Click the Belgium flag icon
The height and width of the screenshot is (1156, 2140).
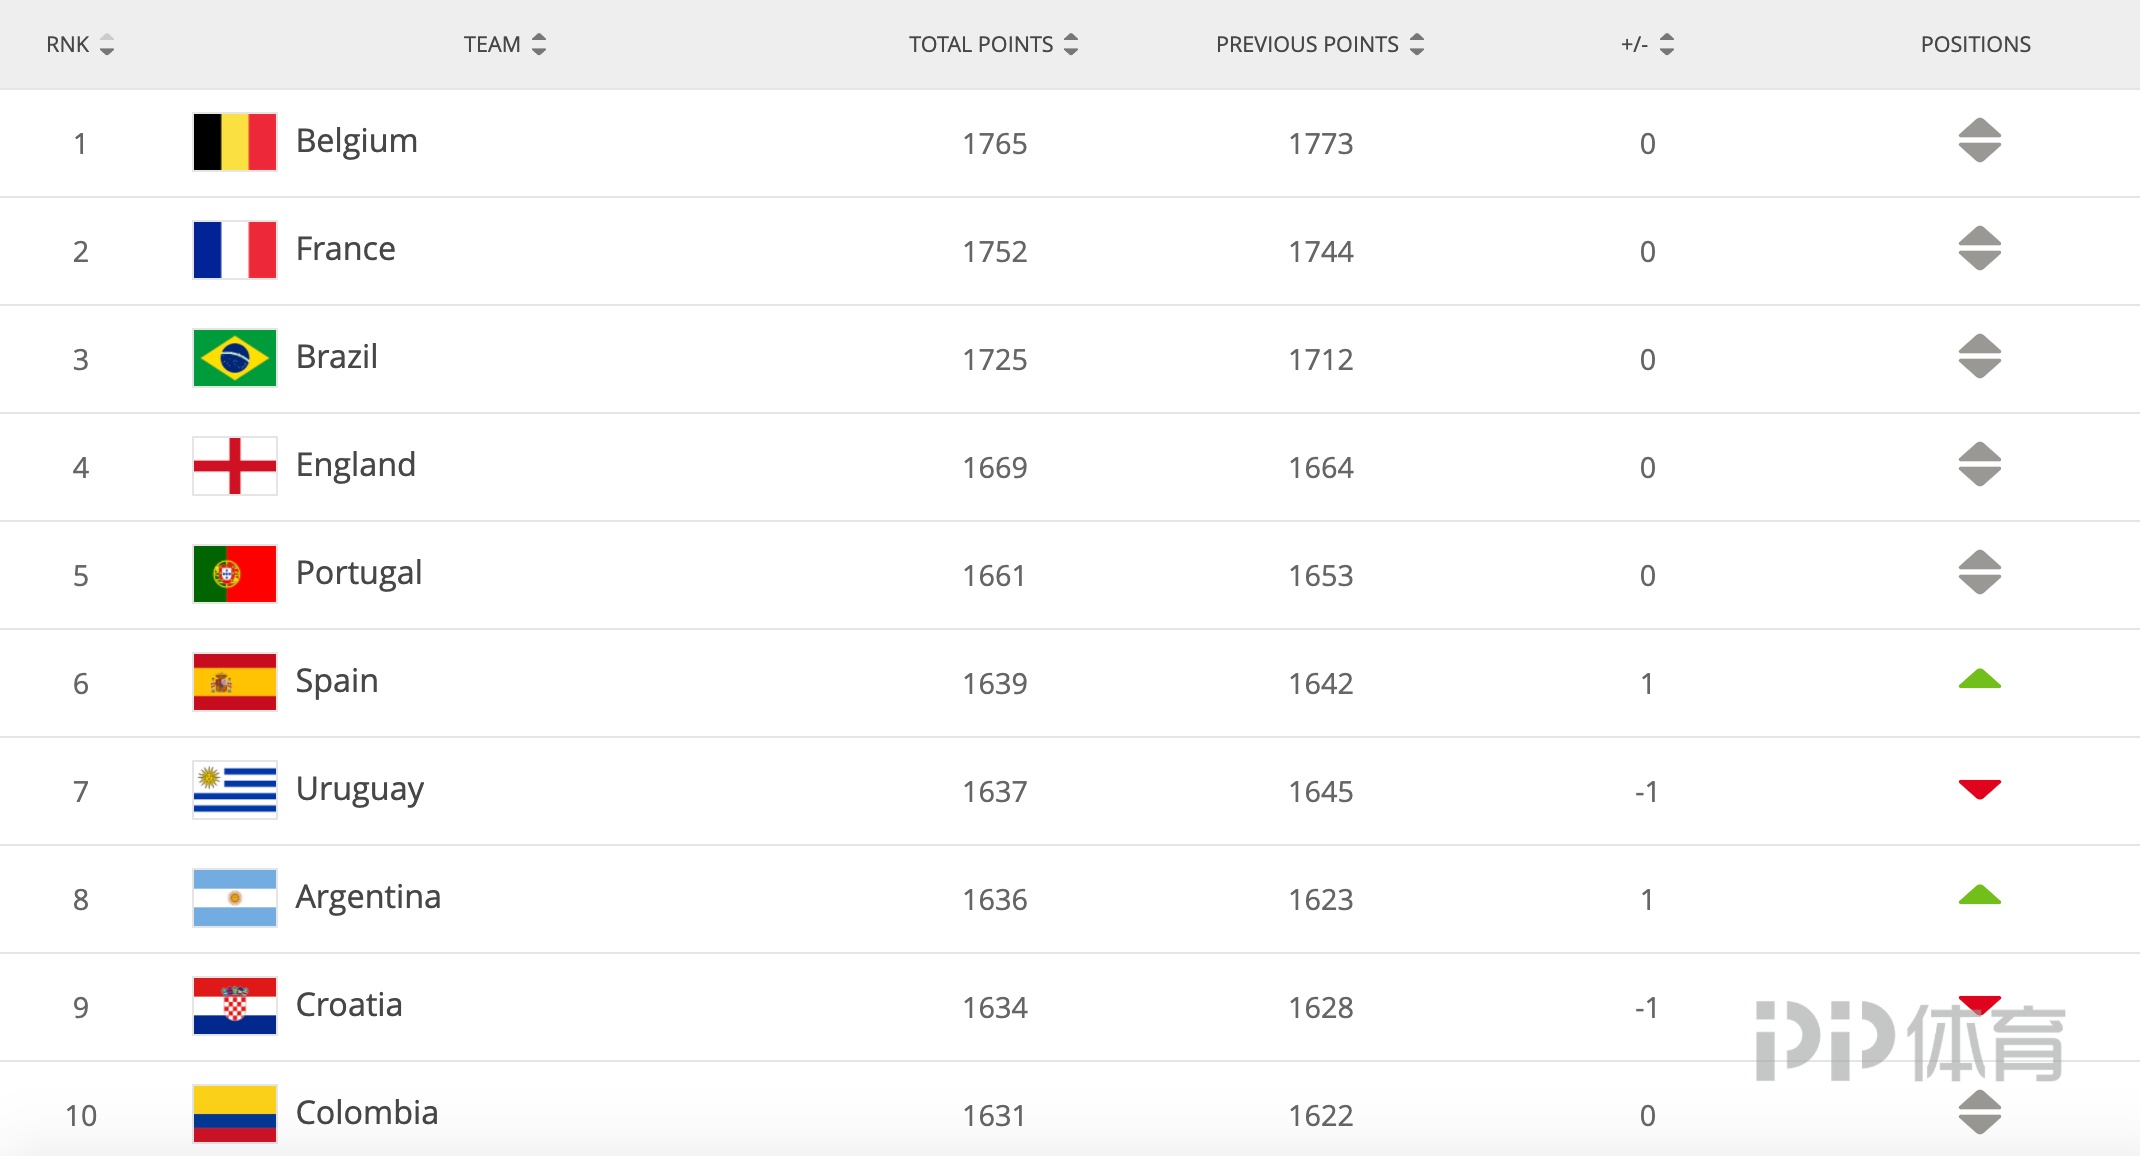tap(234, 142)
